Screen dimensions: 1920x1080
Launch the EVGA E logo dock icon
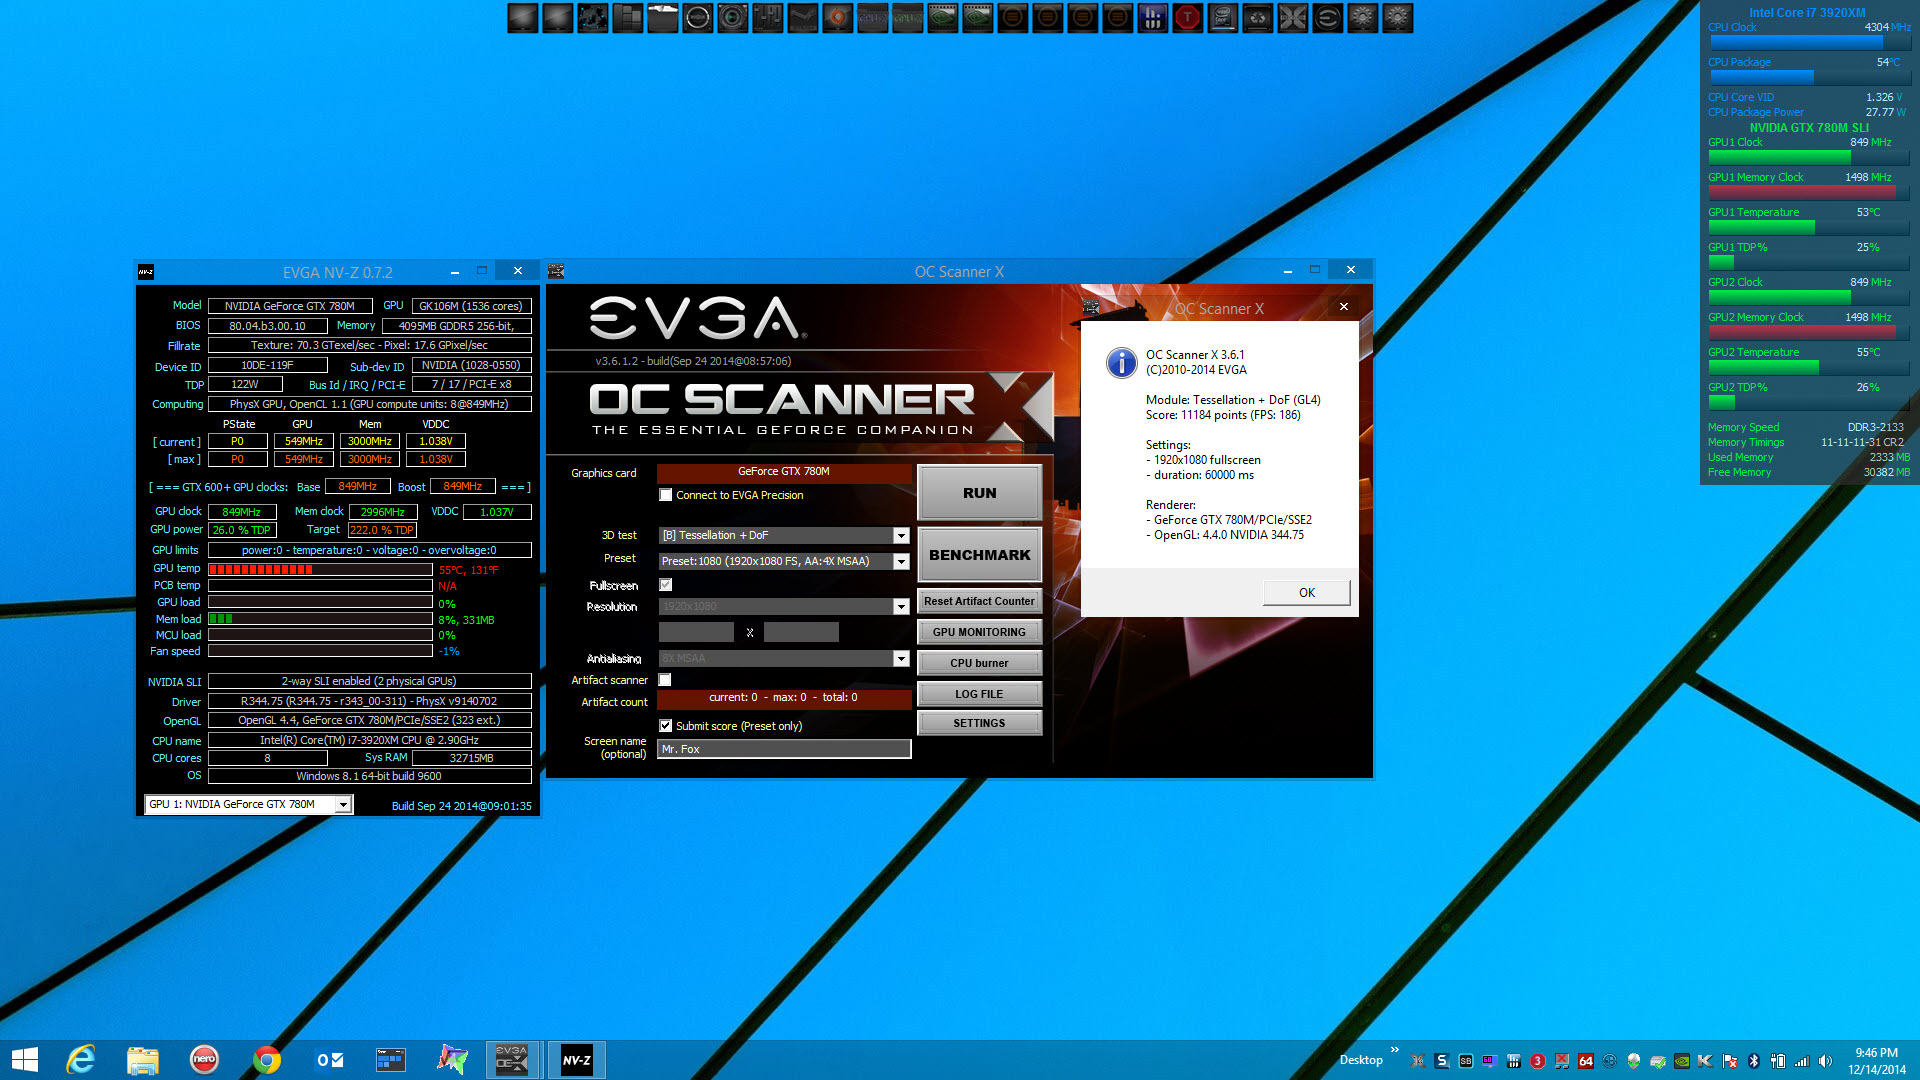[x=1327, y=17]
